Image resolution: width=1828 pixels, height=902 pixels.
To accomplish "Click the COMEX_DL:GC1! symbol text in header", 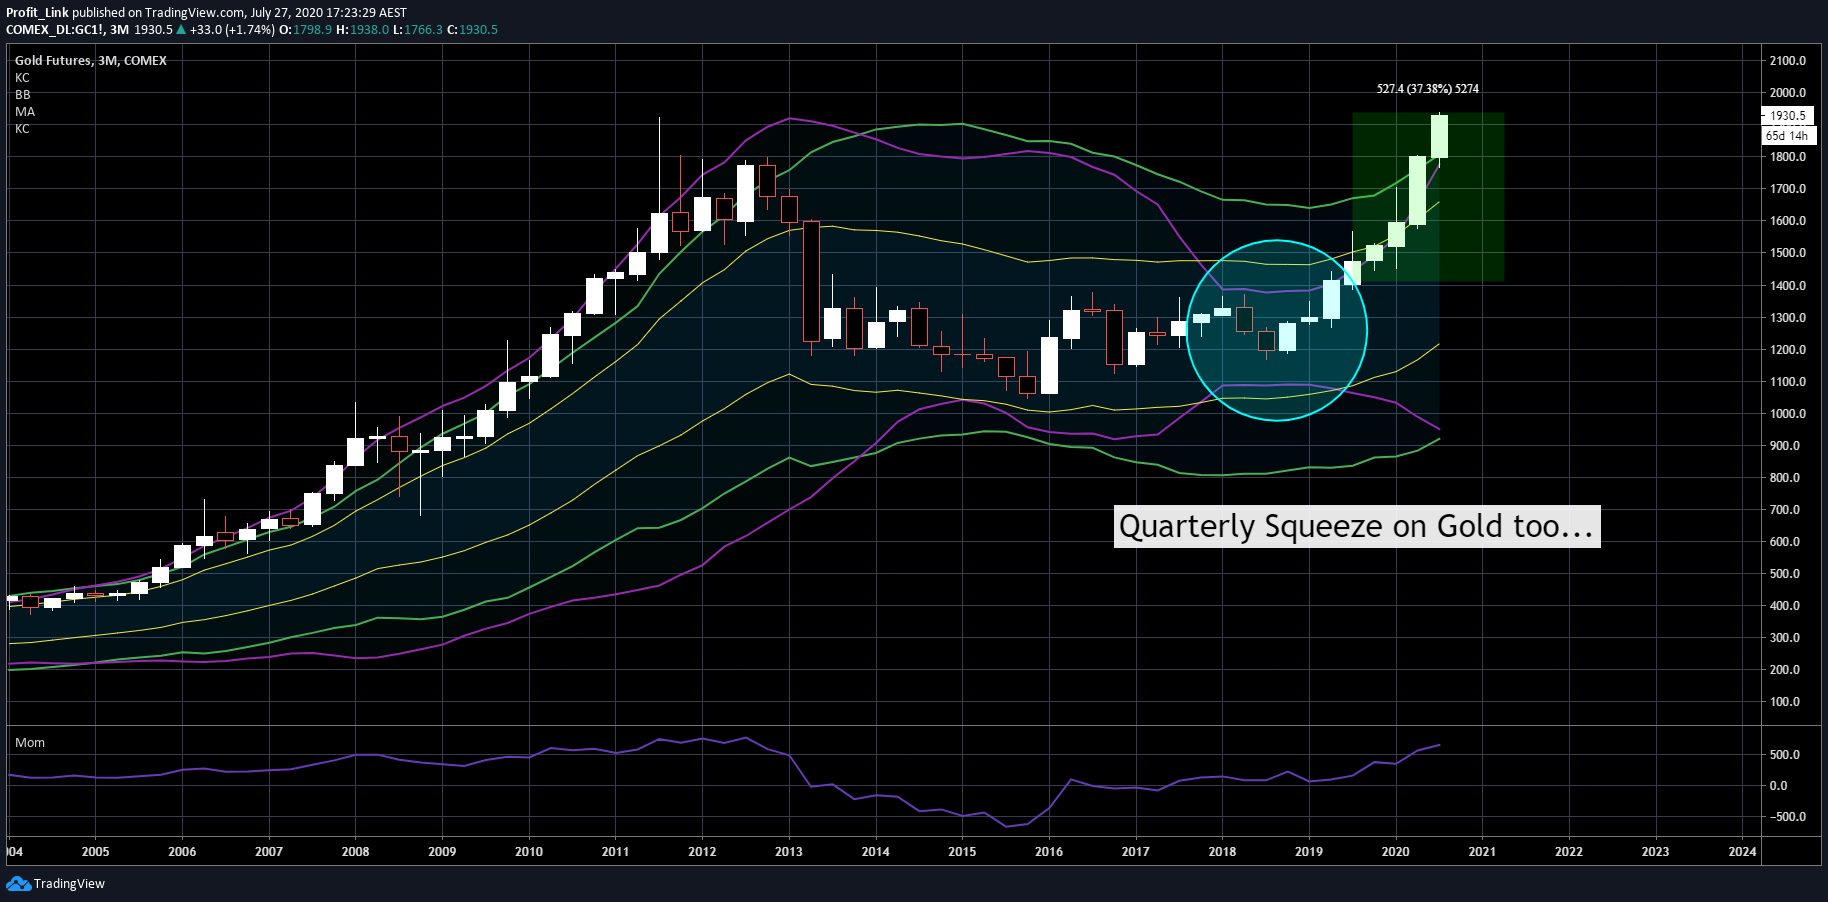I will [x=54, y=30].
